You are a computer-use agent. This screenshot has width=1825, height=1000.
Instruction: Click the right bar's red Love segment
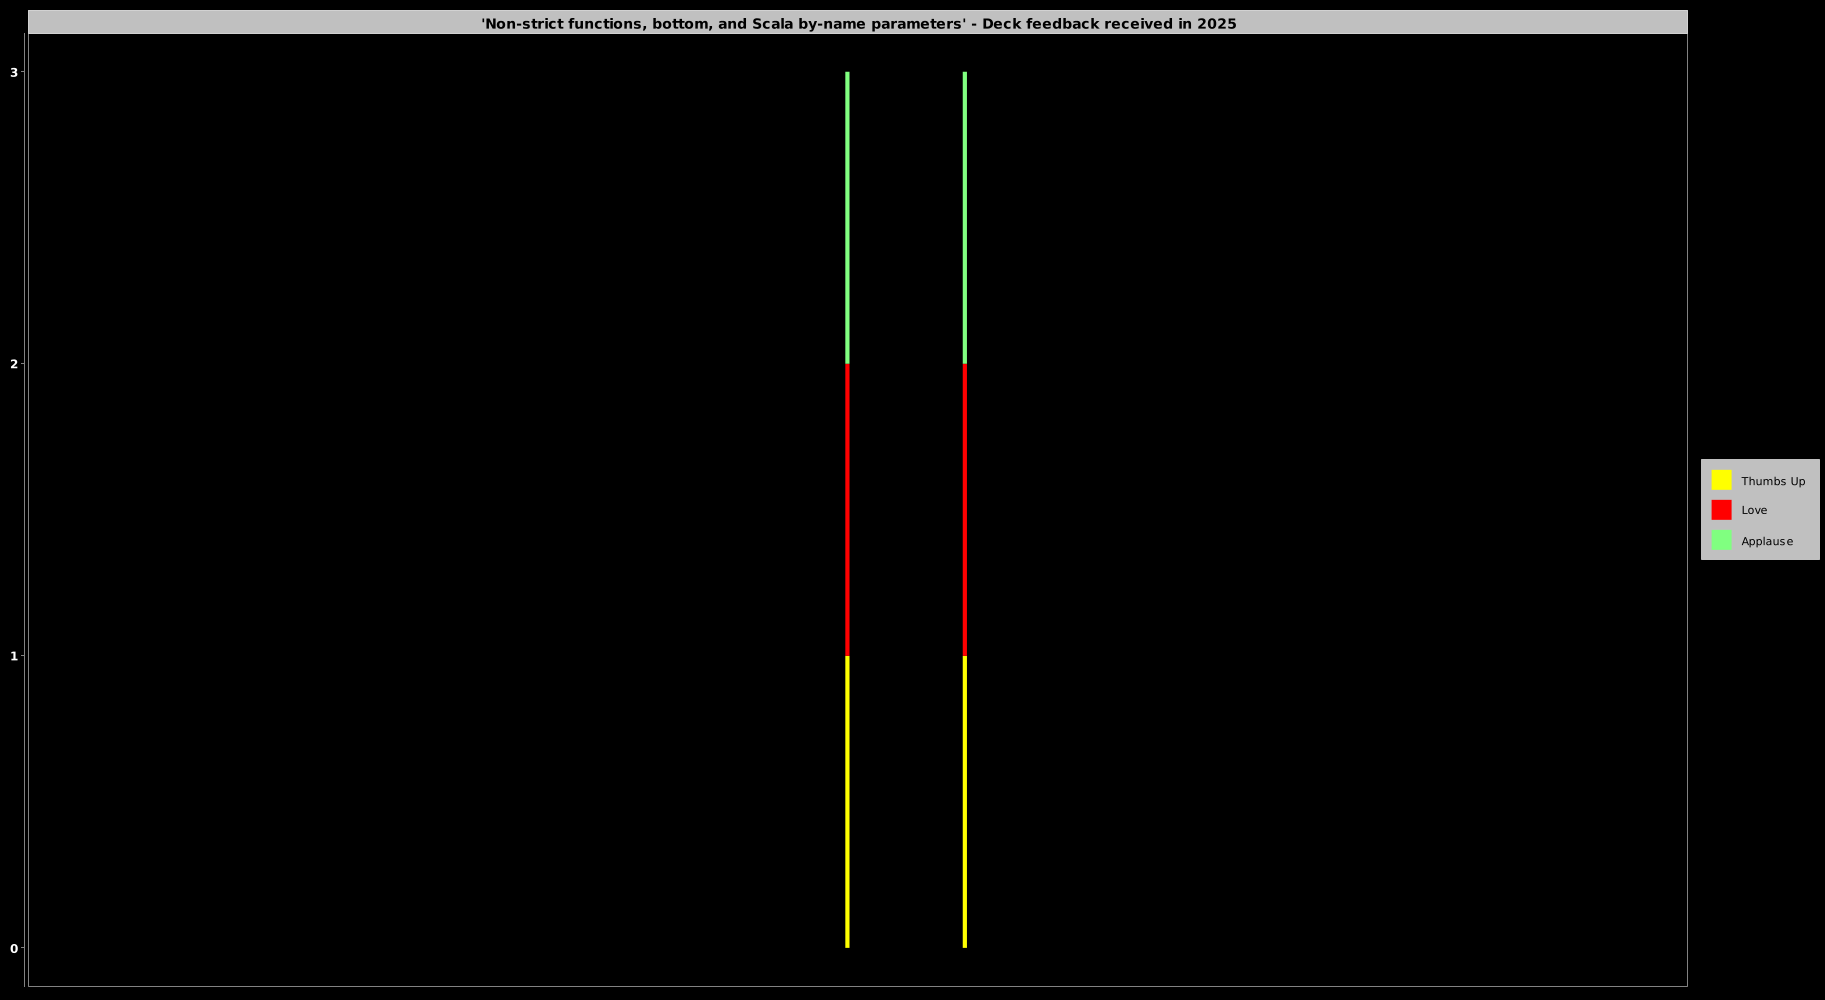coord(964,510)
